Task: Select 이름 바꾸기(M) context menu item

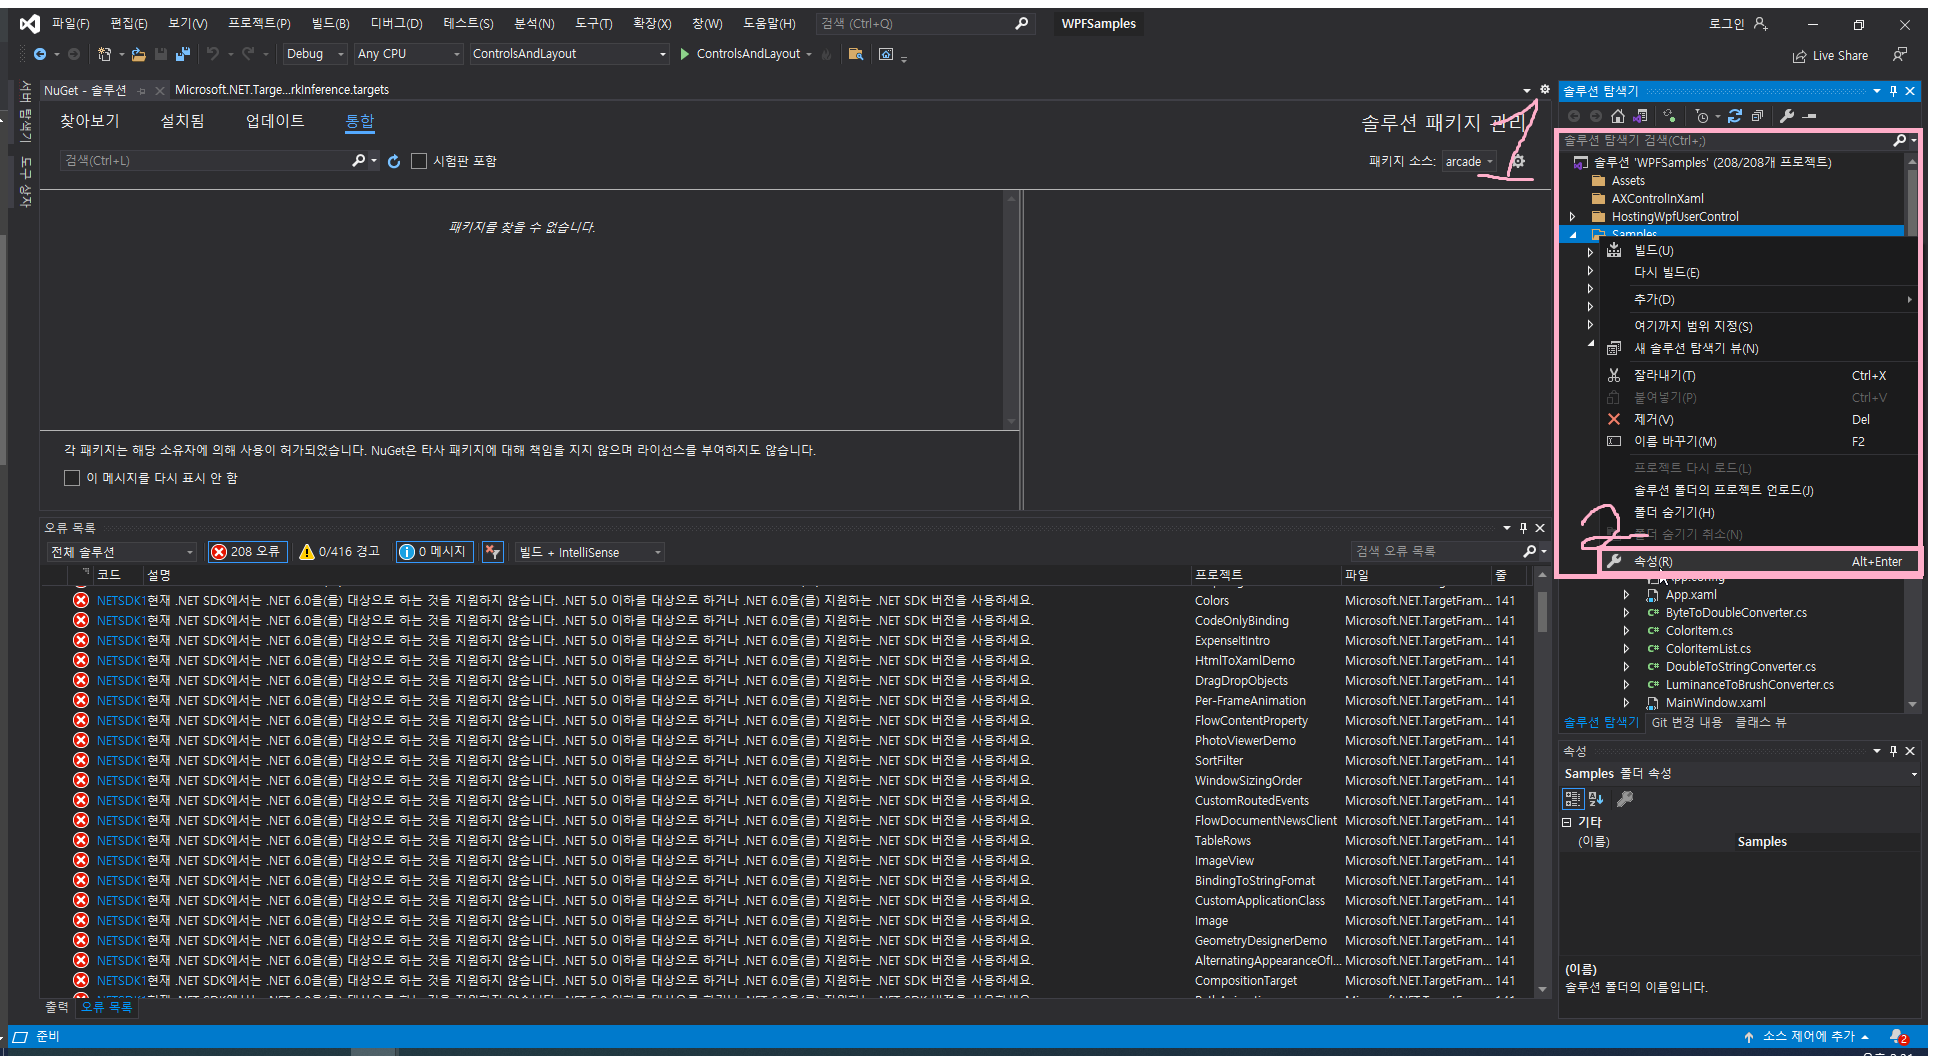Action: tap(1759, 442)
